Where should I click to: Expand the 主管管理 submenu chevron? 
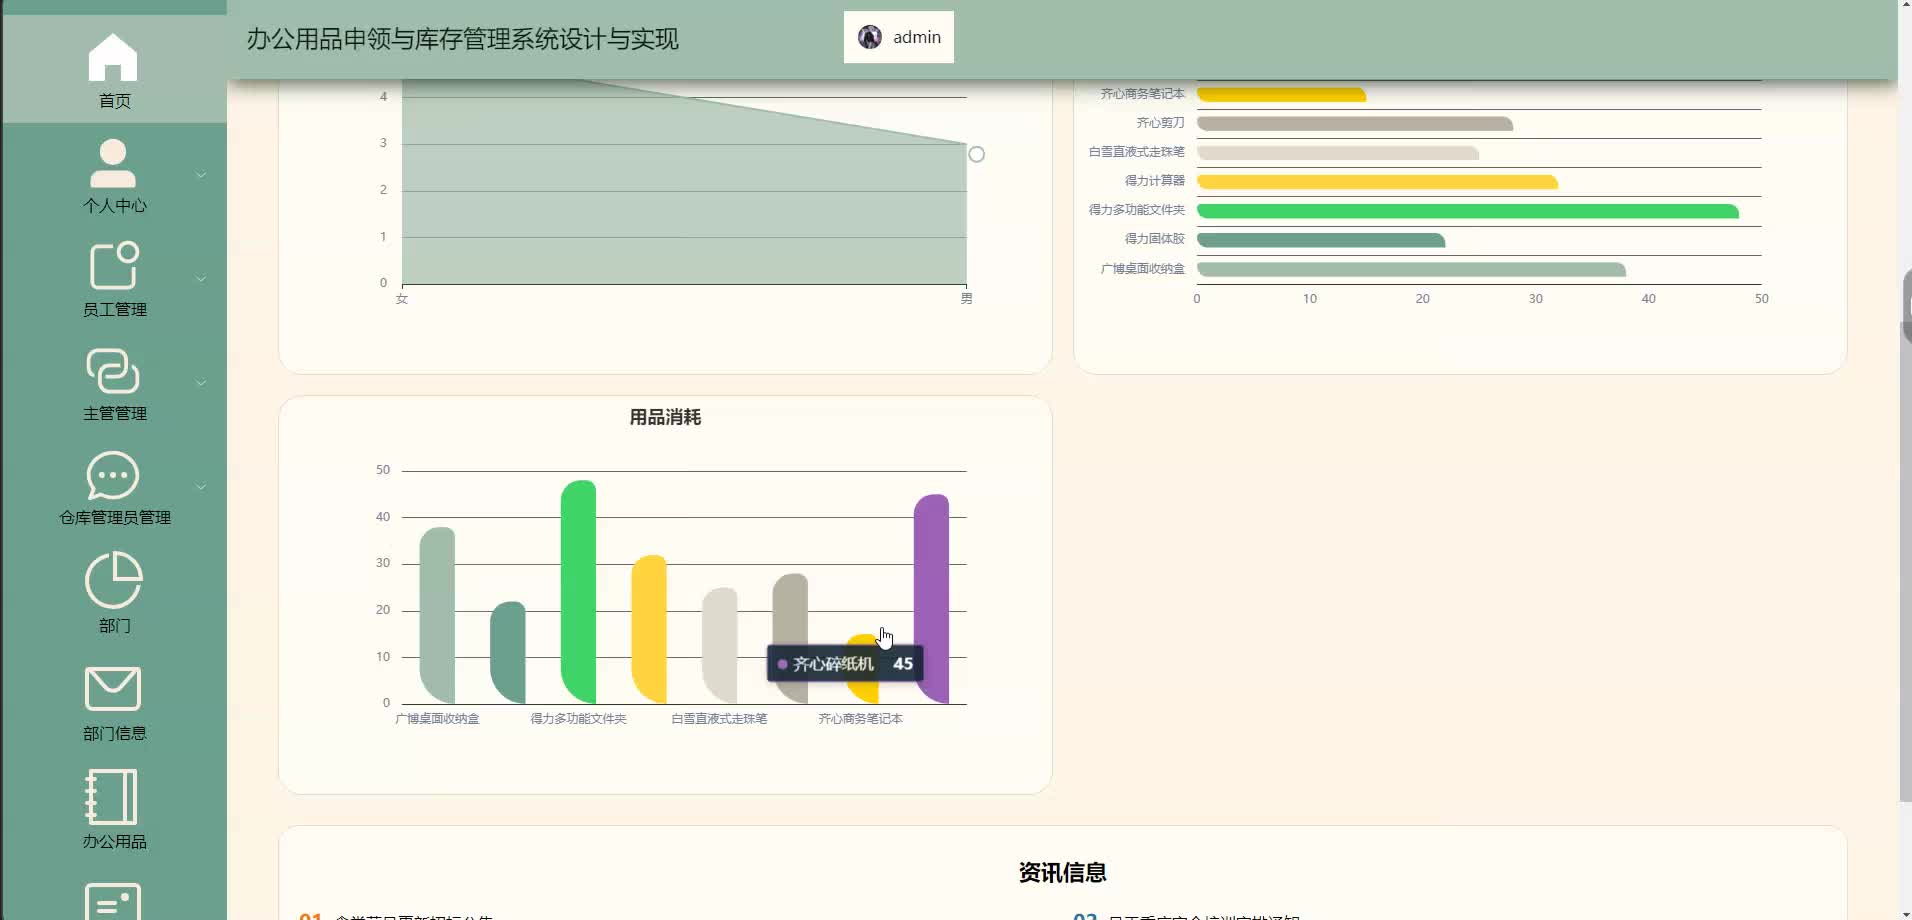pos(201,383)
